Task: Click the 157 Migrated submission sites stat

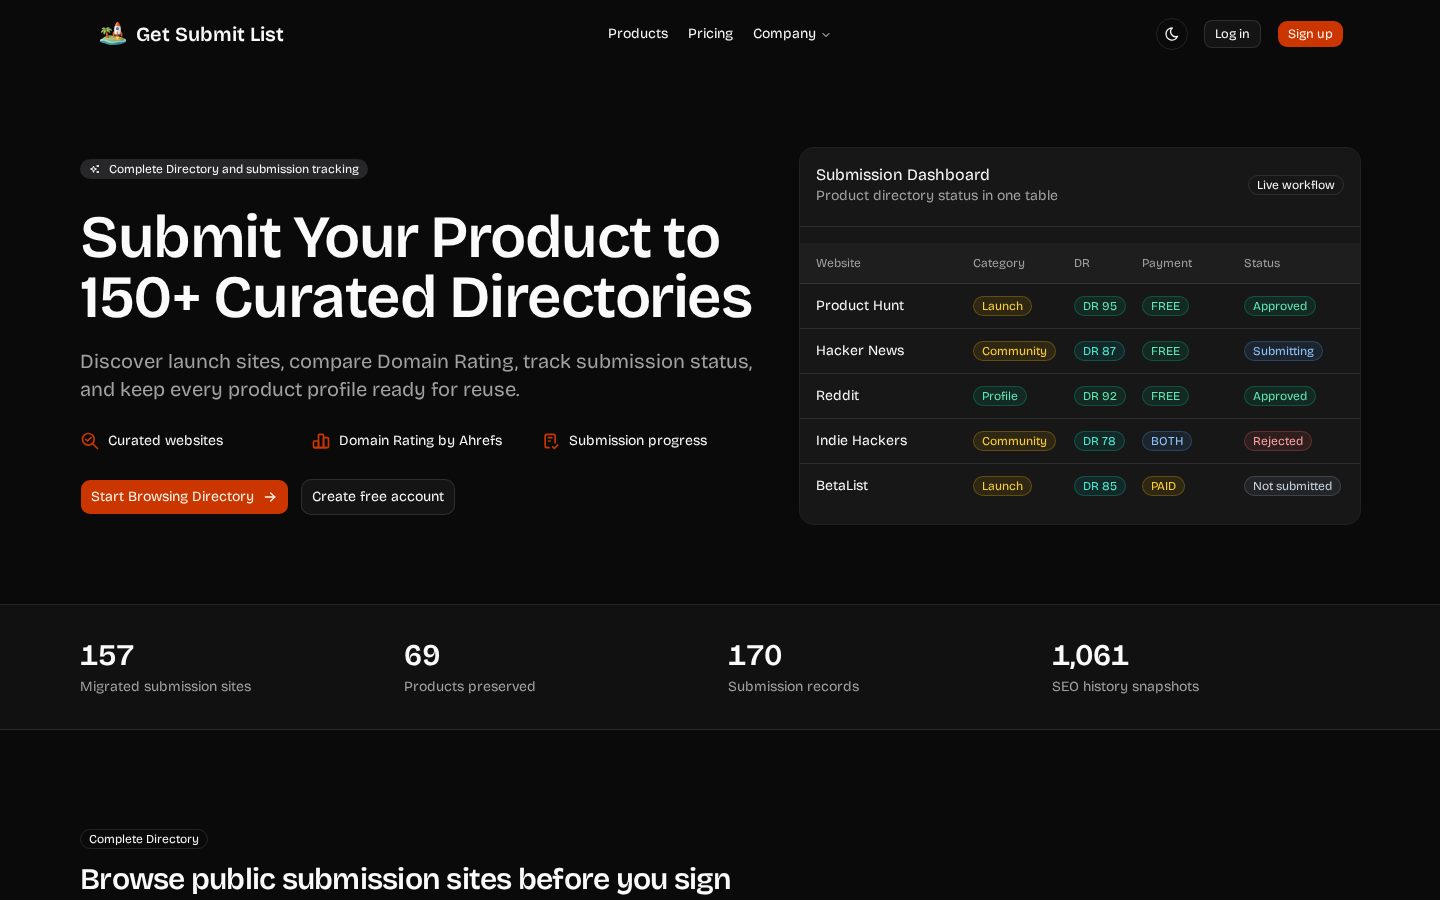Action: [166, 668]
